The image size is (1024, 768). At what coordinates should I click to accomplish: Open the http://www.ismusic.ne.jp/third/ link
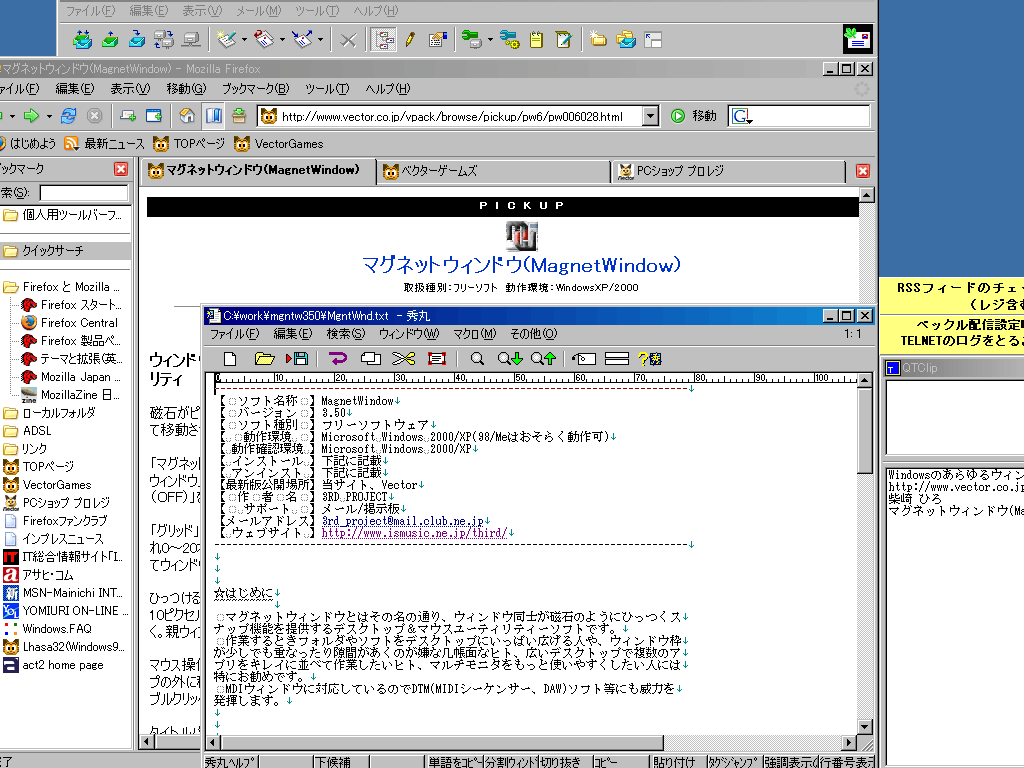(414, 533)
